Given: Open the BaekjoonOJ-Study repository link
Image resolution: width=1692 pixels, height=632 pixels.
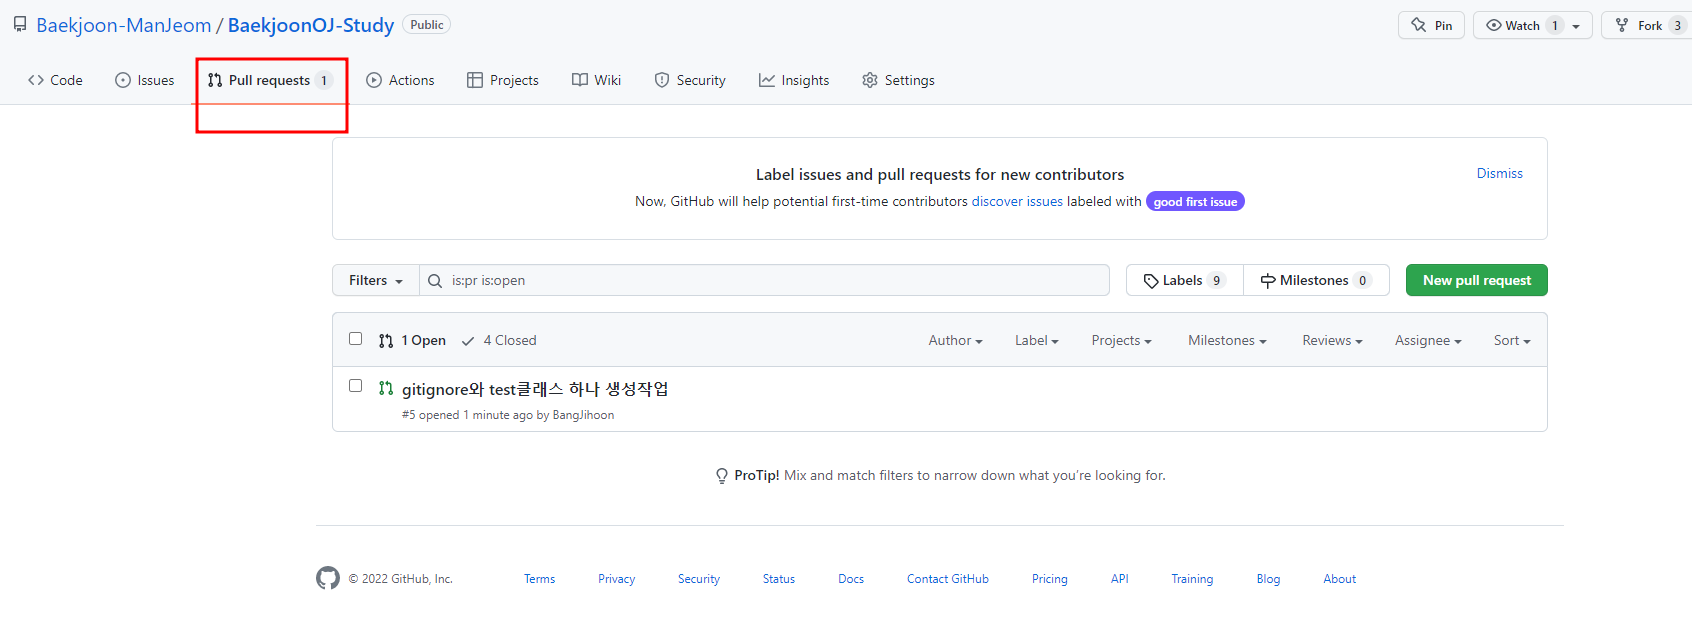Looking at the screenshot, I should (311, 25).
